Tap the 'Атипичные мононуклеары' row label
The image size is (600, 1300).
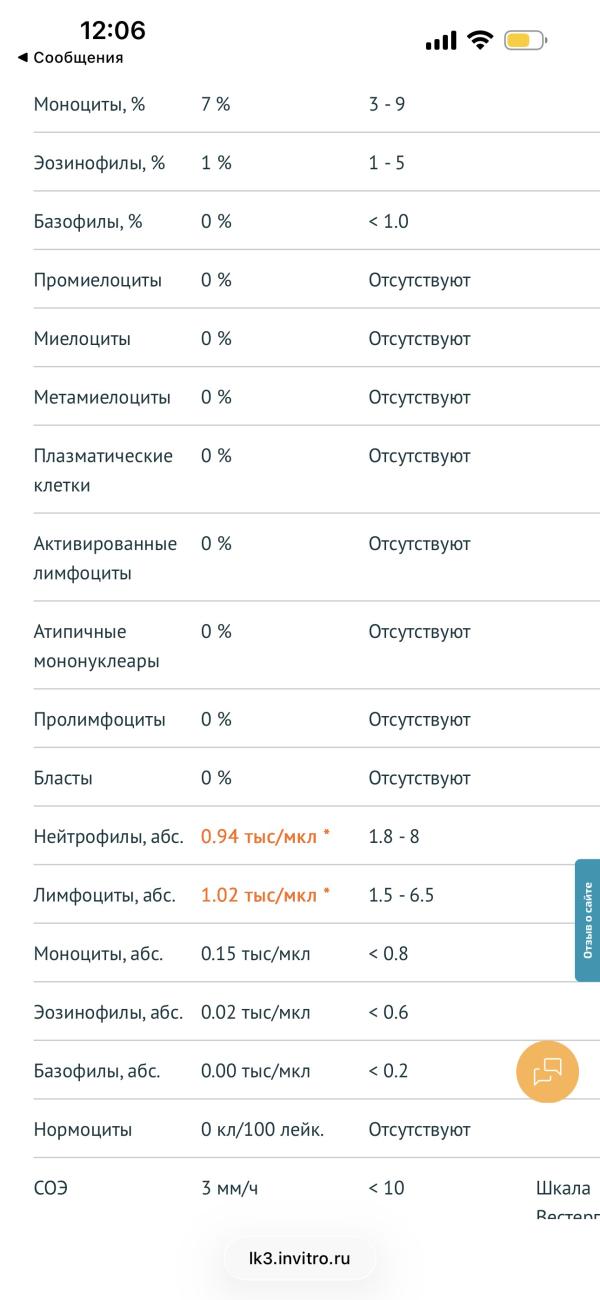(x=96, y=646)
